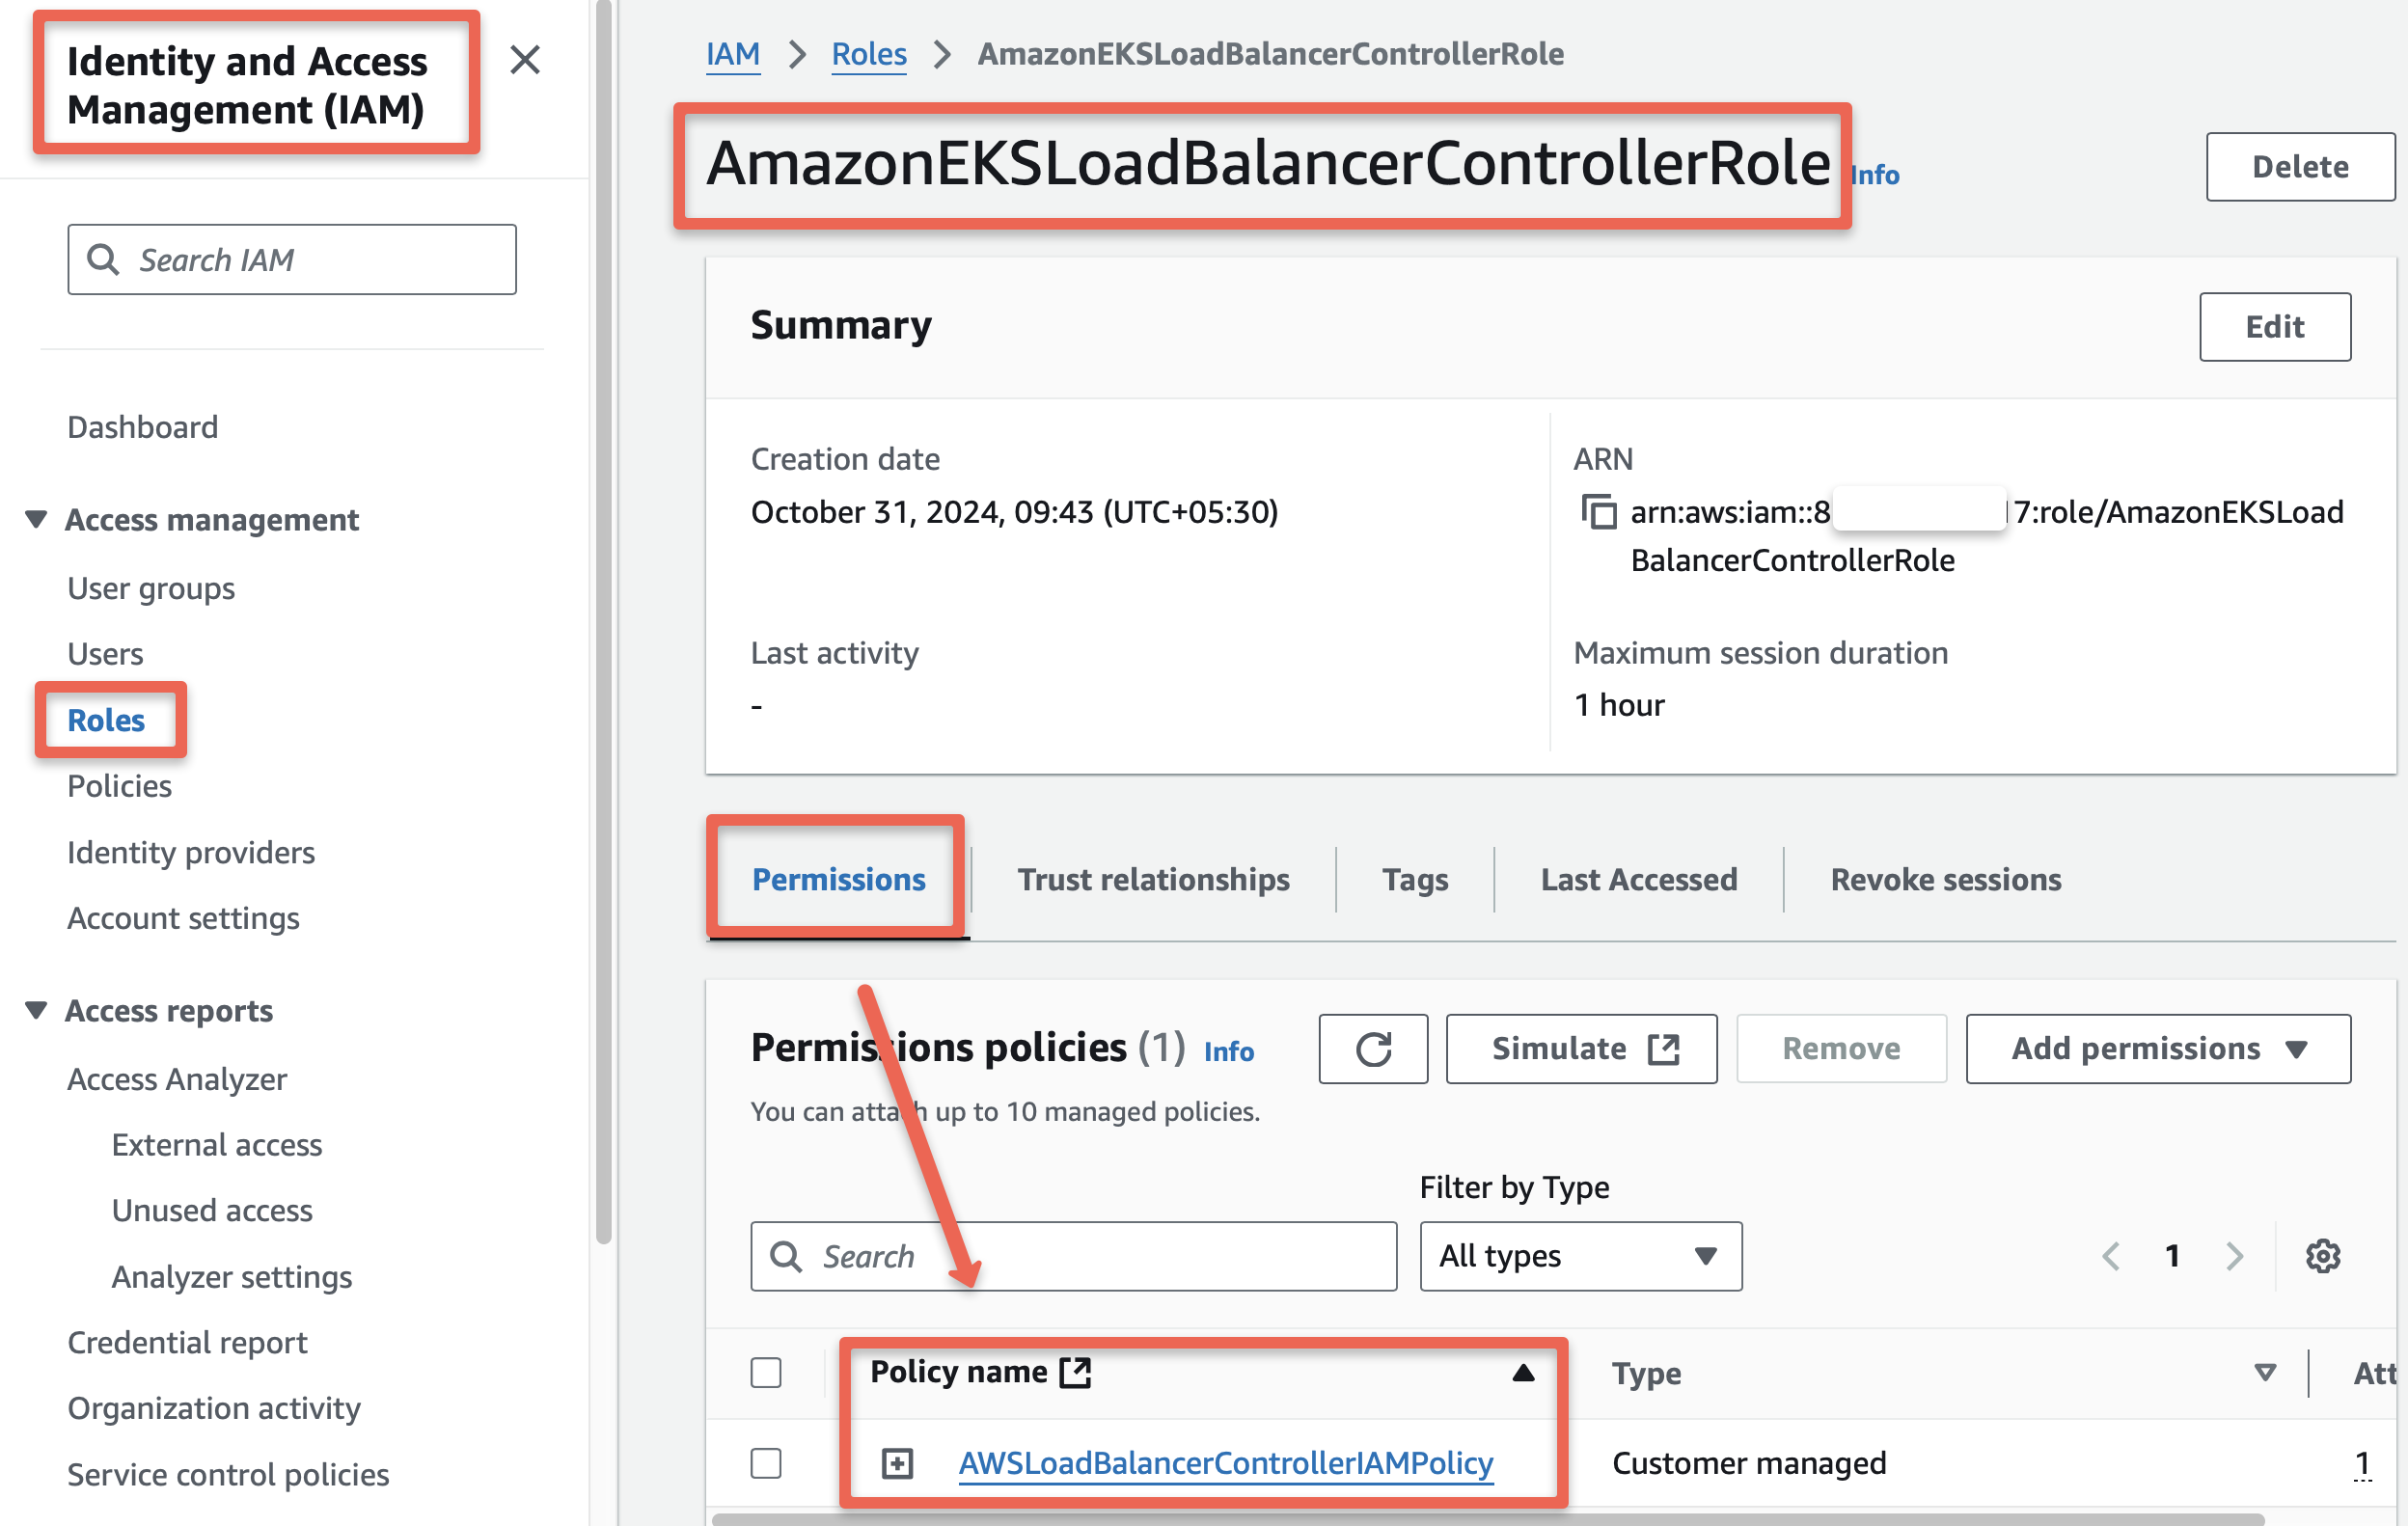This screenshot has height=1526, width=2408.
Task: Expand the Add permissions dropdown
Action: pos(2157,1049)
